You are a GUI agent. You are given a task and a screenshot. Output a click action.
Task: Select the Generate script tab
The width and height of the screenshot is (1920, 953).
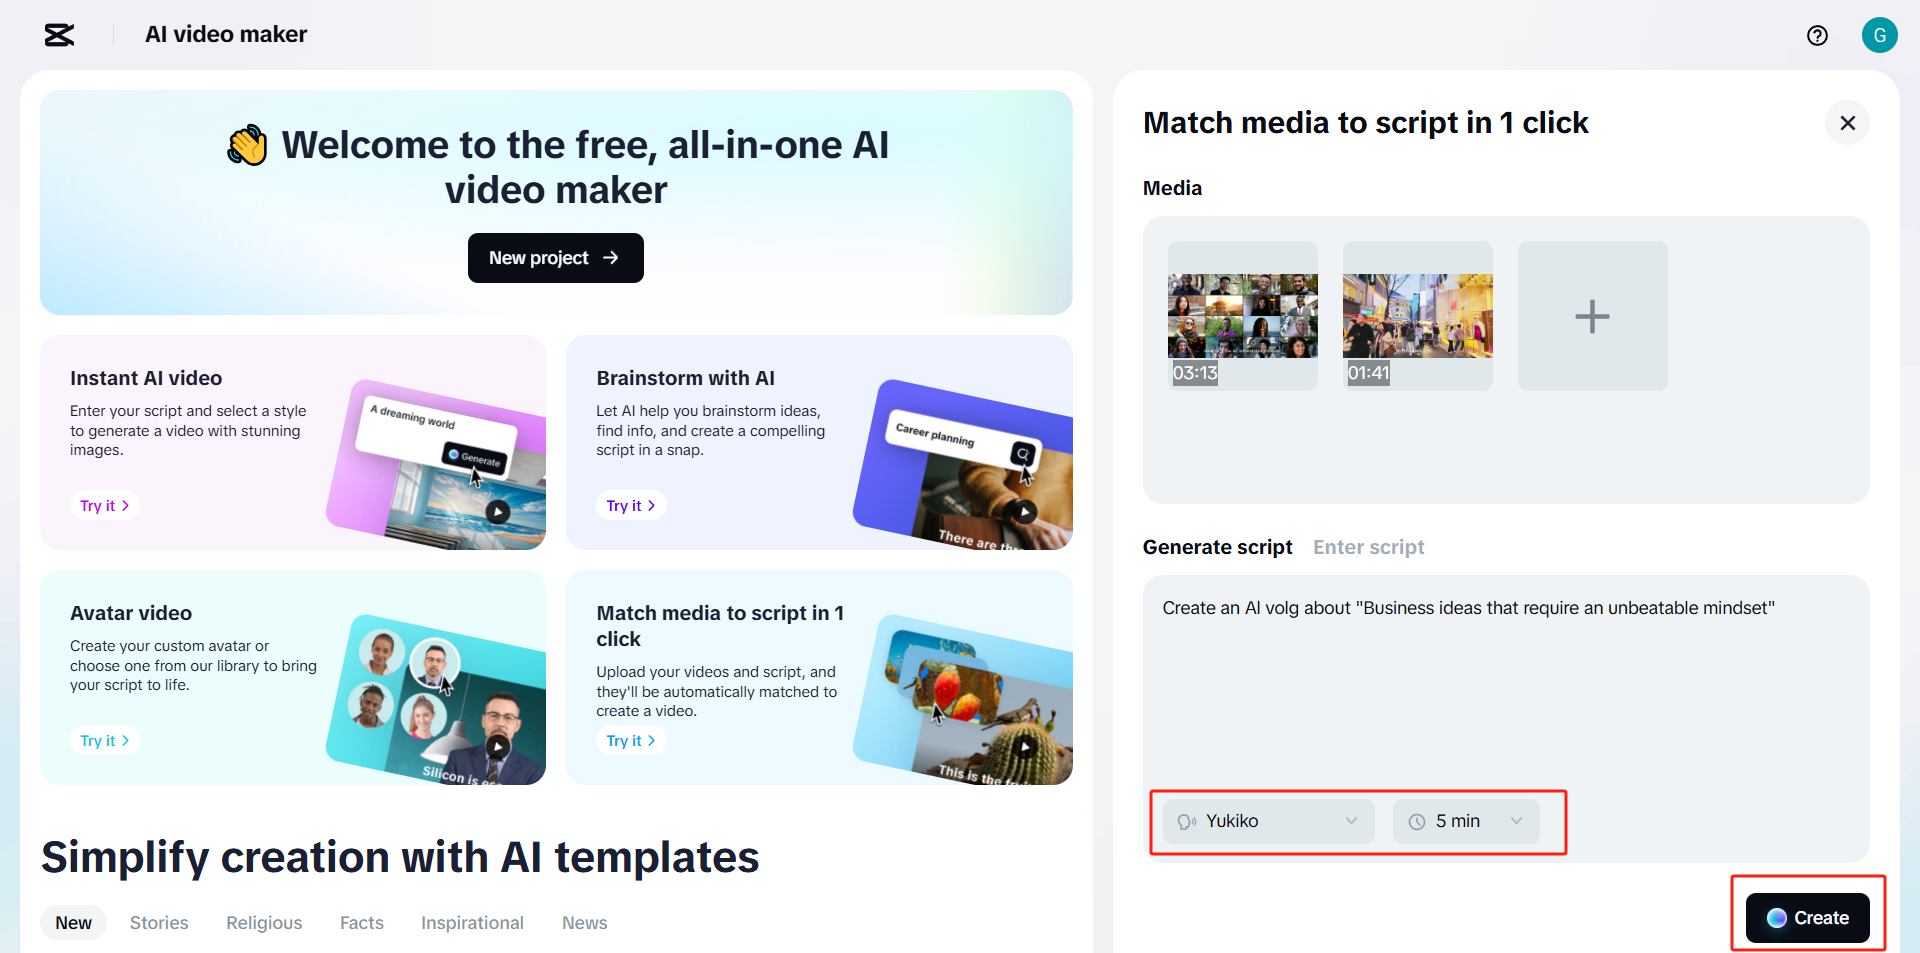point(1217,547)
